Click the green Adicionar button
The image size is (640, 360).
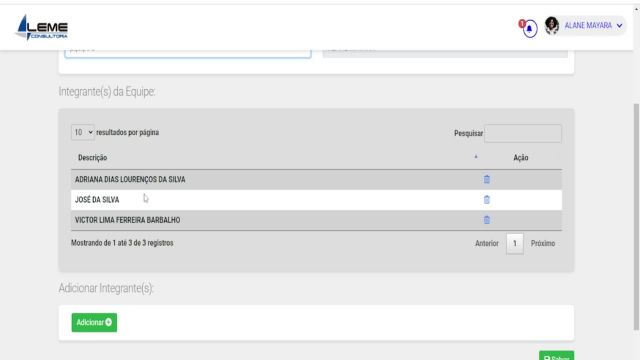point(94,322)
